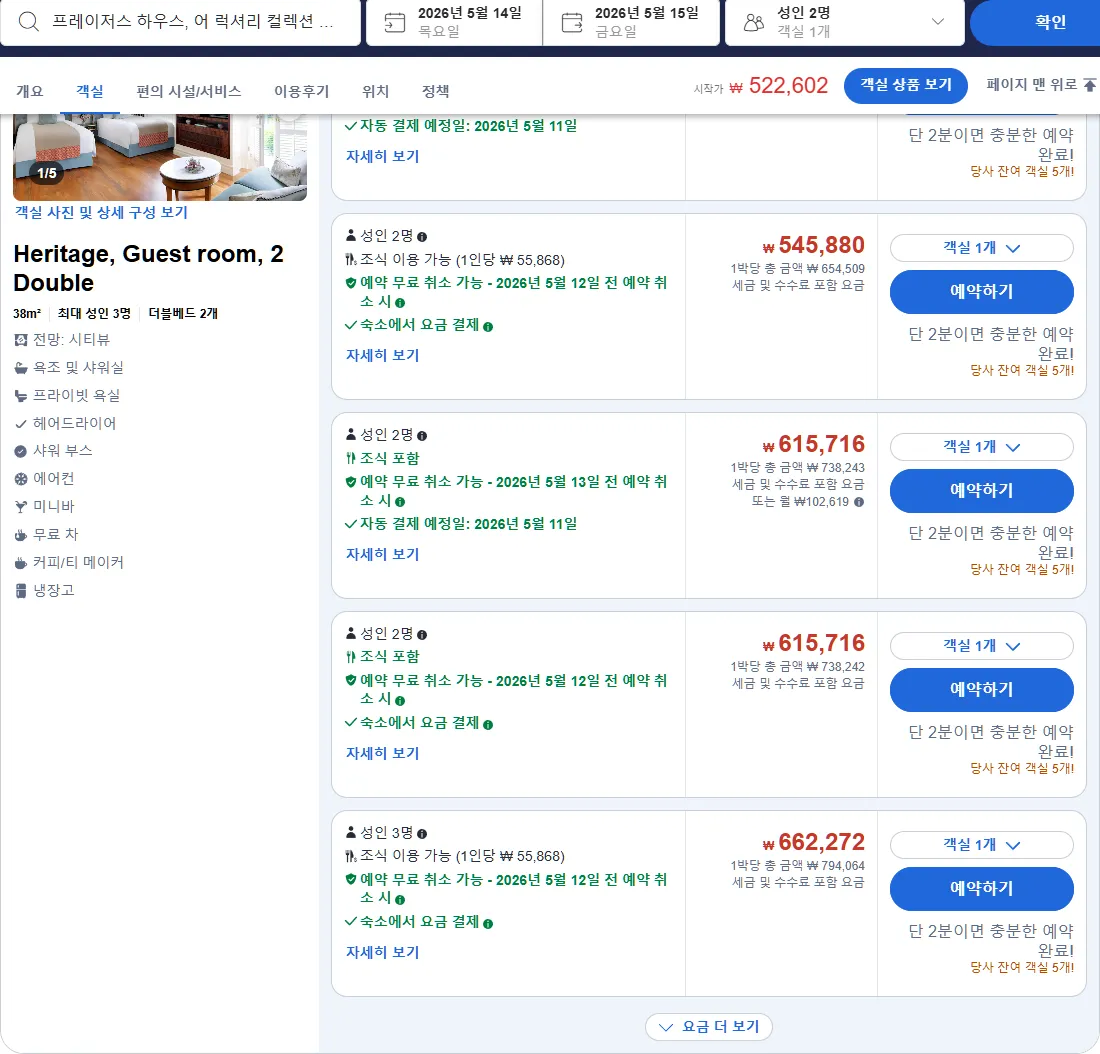
Task: Click breakfast fork icon in ₩545,880 offer
Action: pos(351,260)
